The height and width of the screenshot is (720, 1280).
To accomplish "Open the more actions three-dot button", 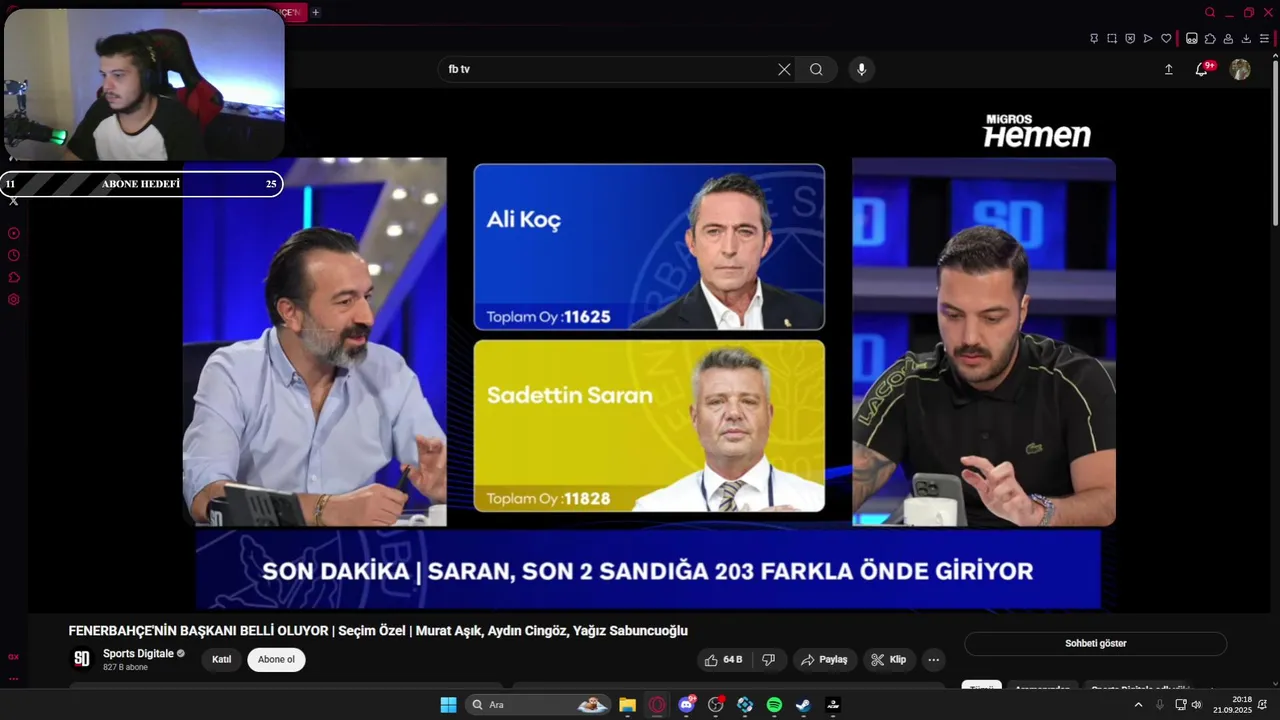I will [933, 660].
